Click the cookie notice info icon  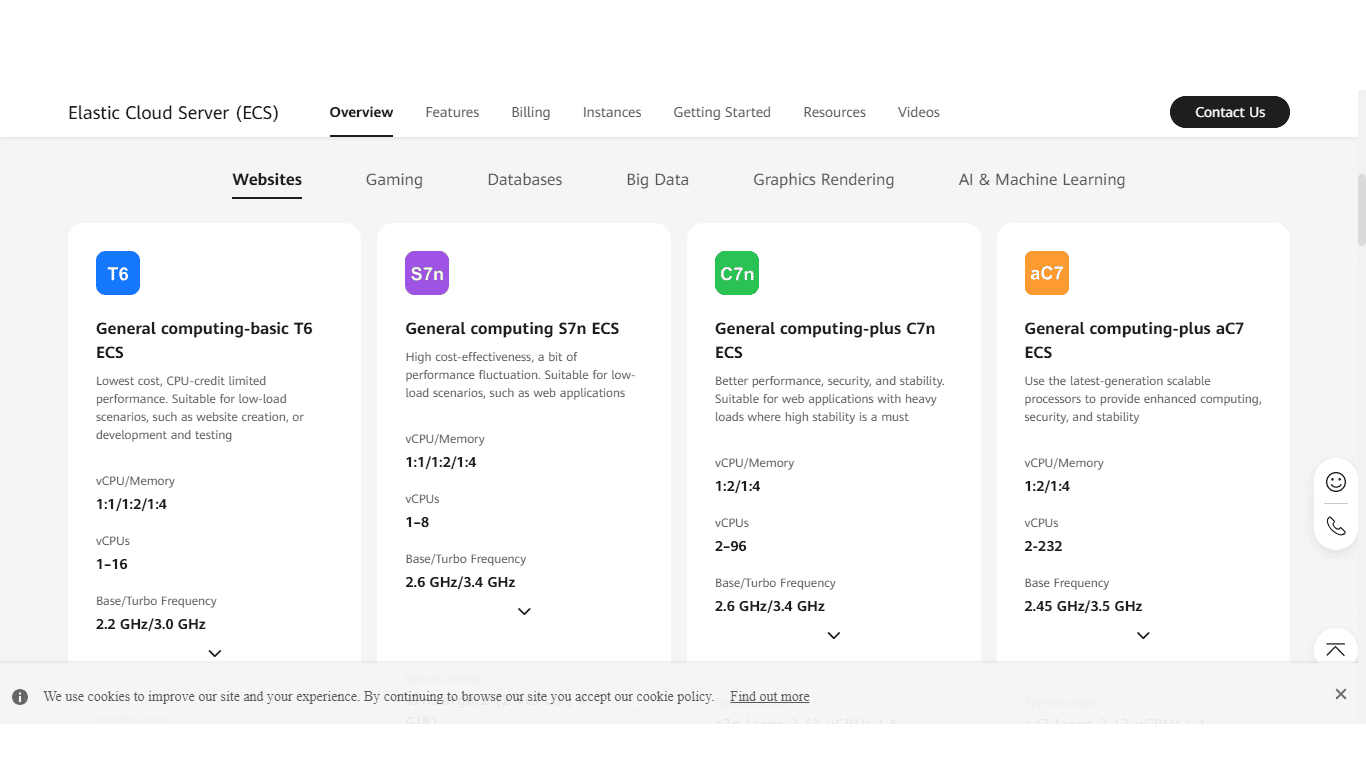tap(20, 696)
